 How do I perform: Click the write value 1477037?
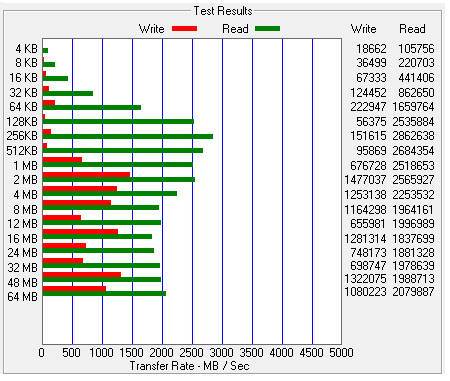point(365,180)
